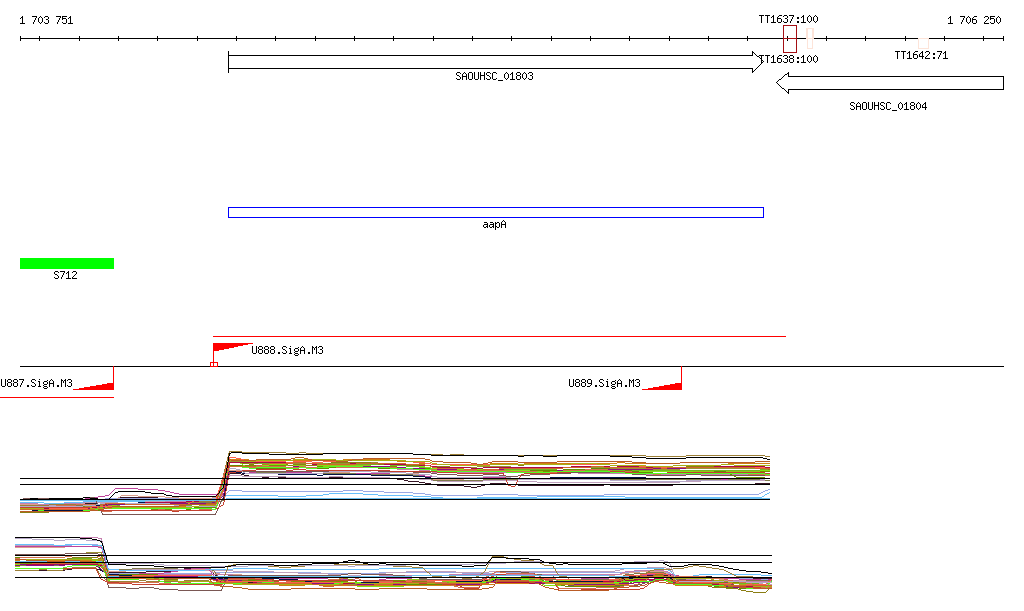This screenshot has width=1024, height=611.
Task: Click the aapA text label
Action: pyautogui.click(x=494, y=225)
